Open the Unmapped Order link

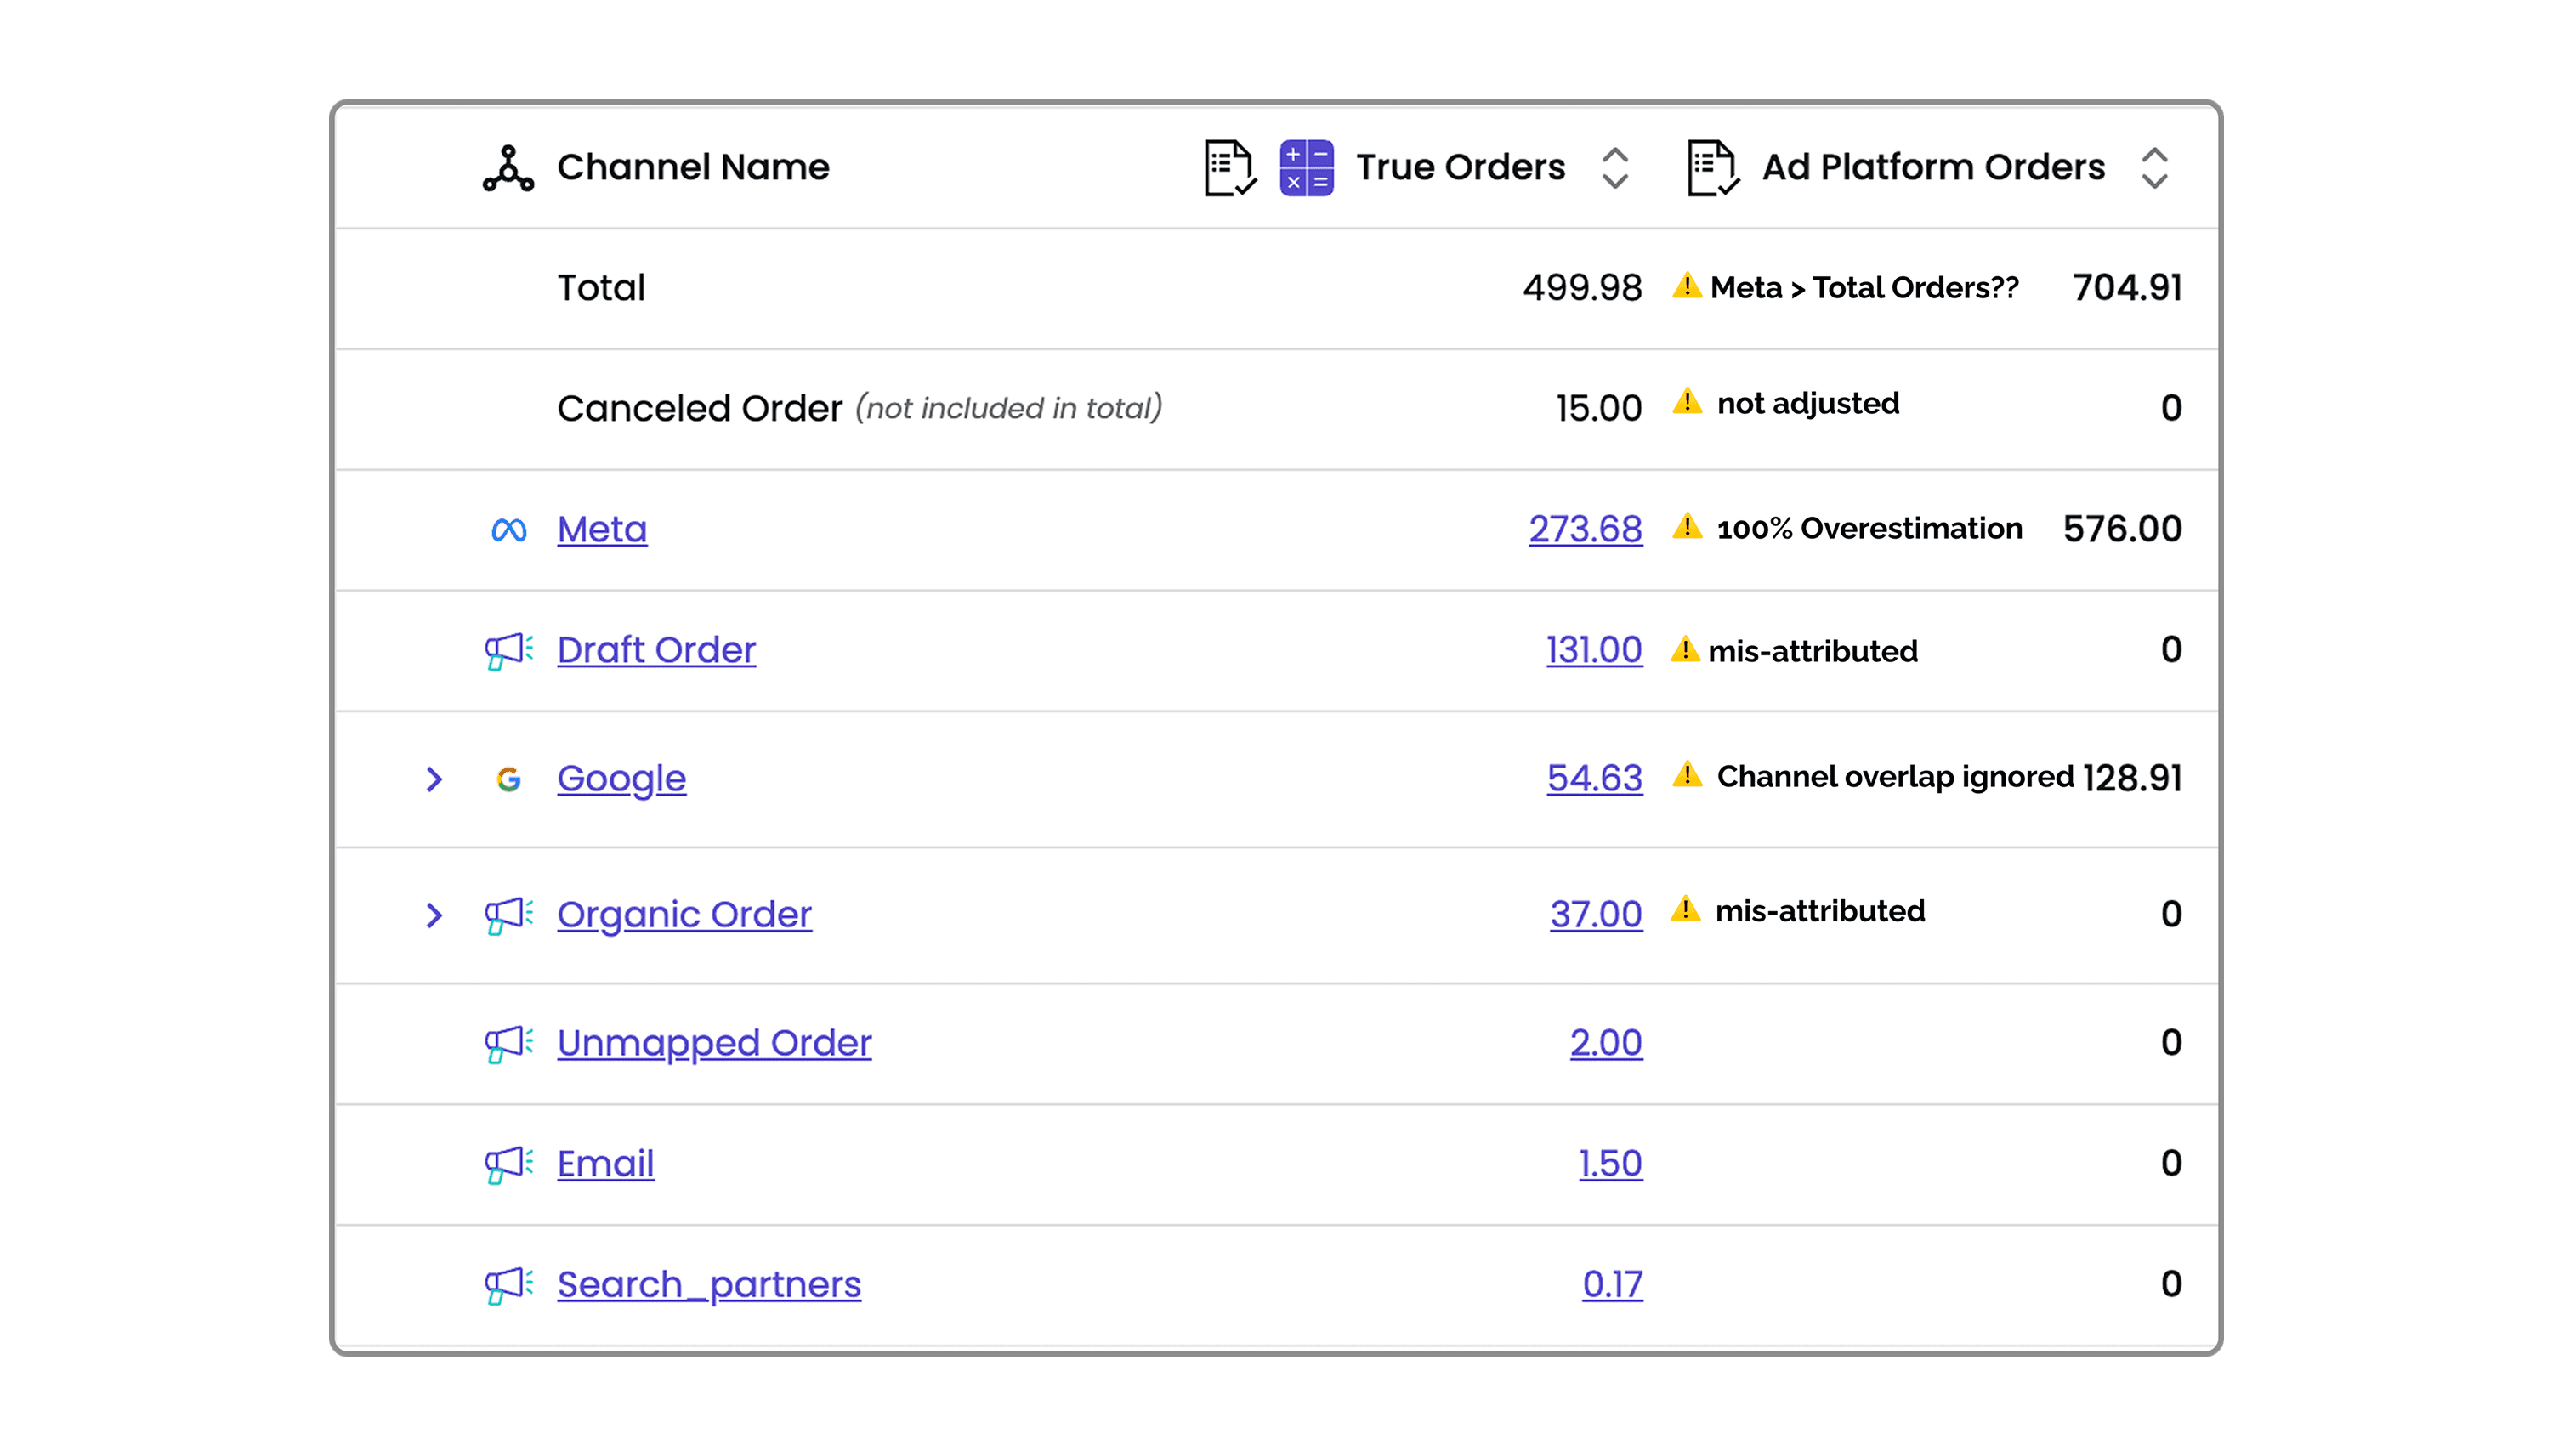(x=713, y=1043)
